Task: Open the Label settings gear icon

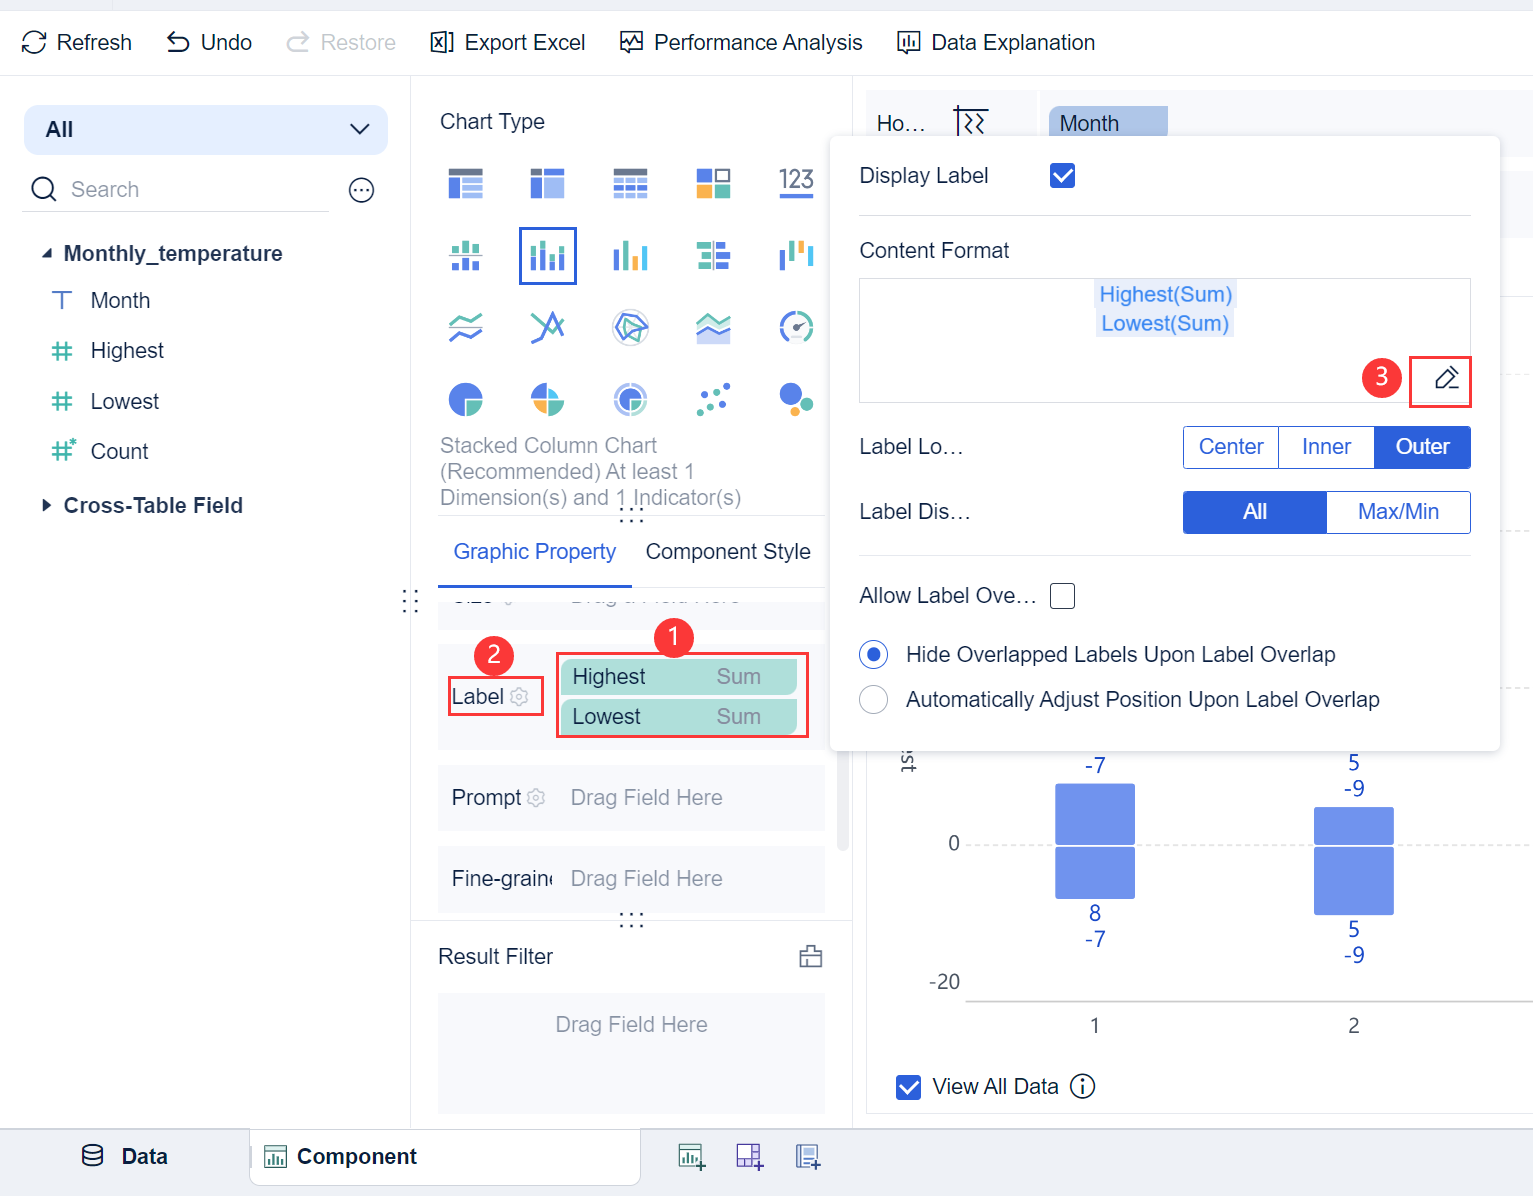Action: click(x=519, y=697)
